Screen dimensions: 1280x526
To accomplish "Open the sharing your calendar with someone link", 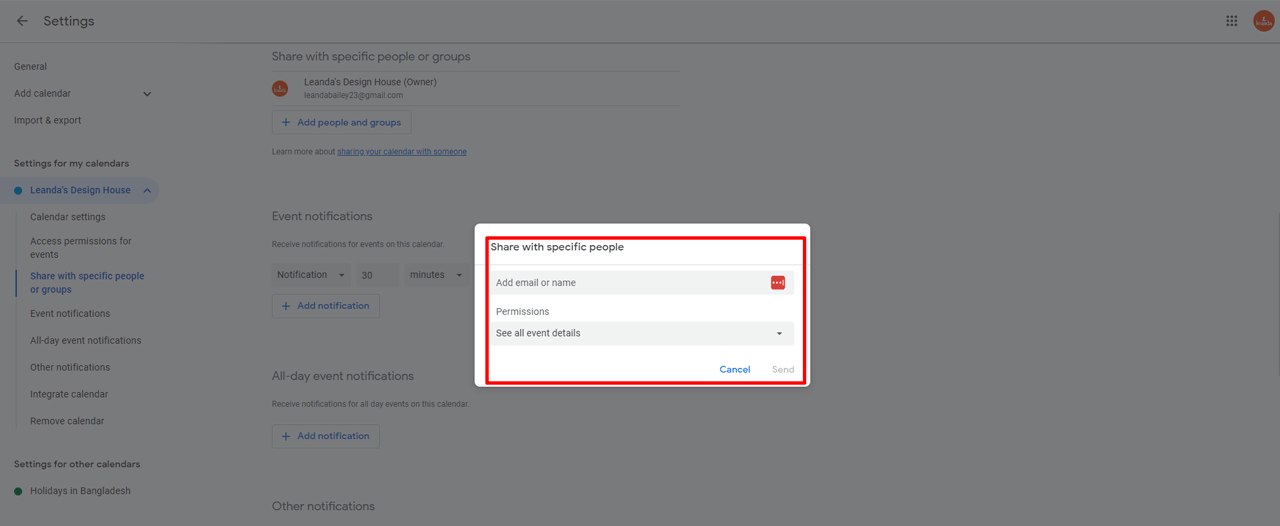I will 402,152.
